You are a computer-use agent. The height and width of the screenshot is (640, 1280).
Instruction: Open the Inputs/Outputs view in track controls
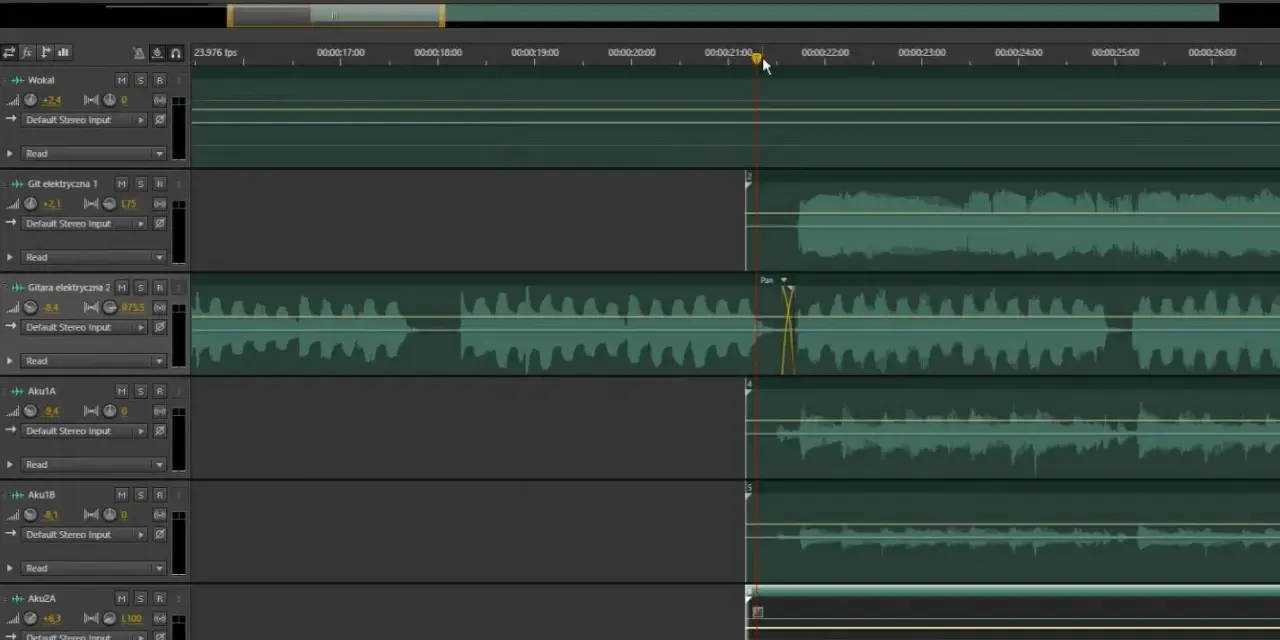9,52
